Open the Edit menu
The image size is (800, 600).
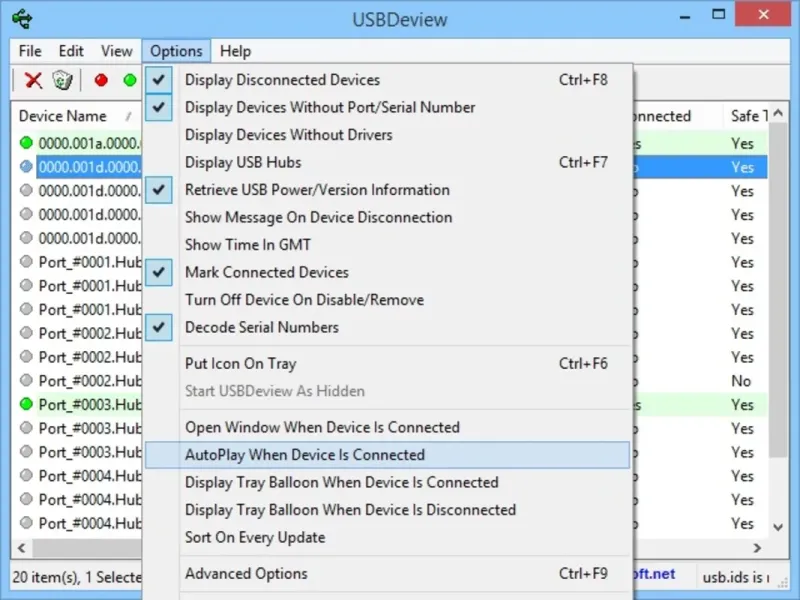pyautogui.click(x=71, y=51)
